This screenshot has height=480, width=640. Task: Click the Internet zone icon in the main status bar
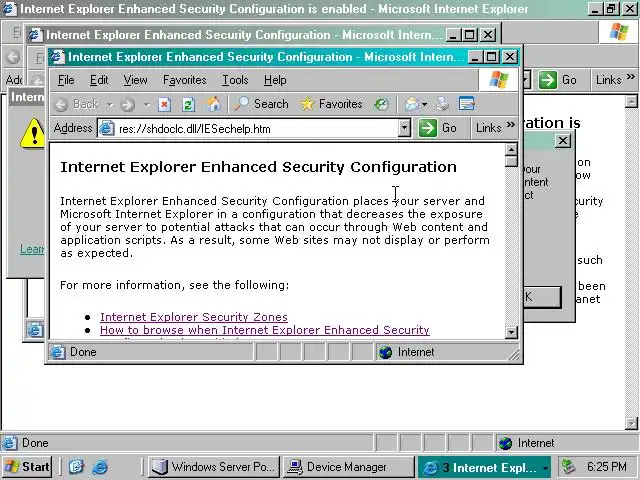tap(505, 443)
